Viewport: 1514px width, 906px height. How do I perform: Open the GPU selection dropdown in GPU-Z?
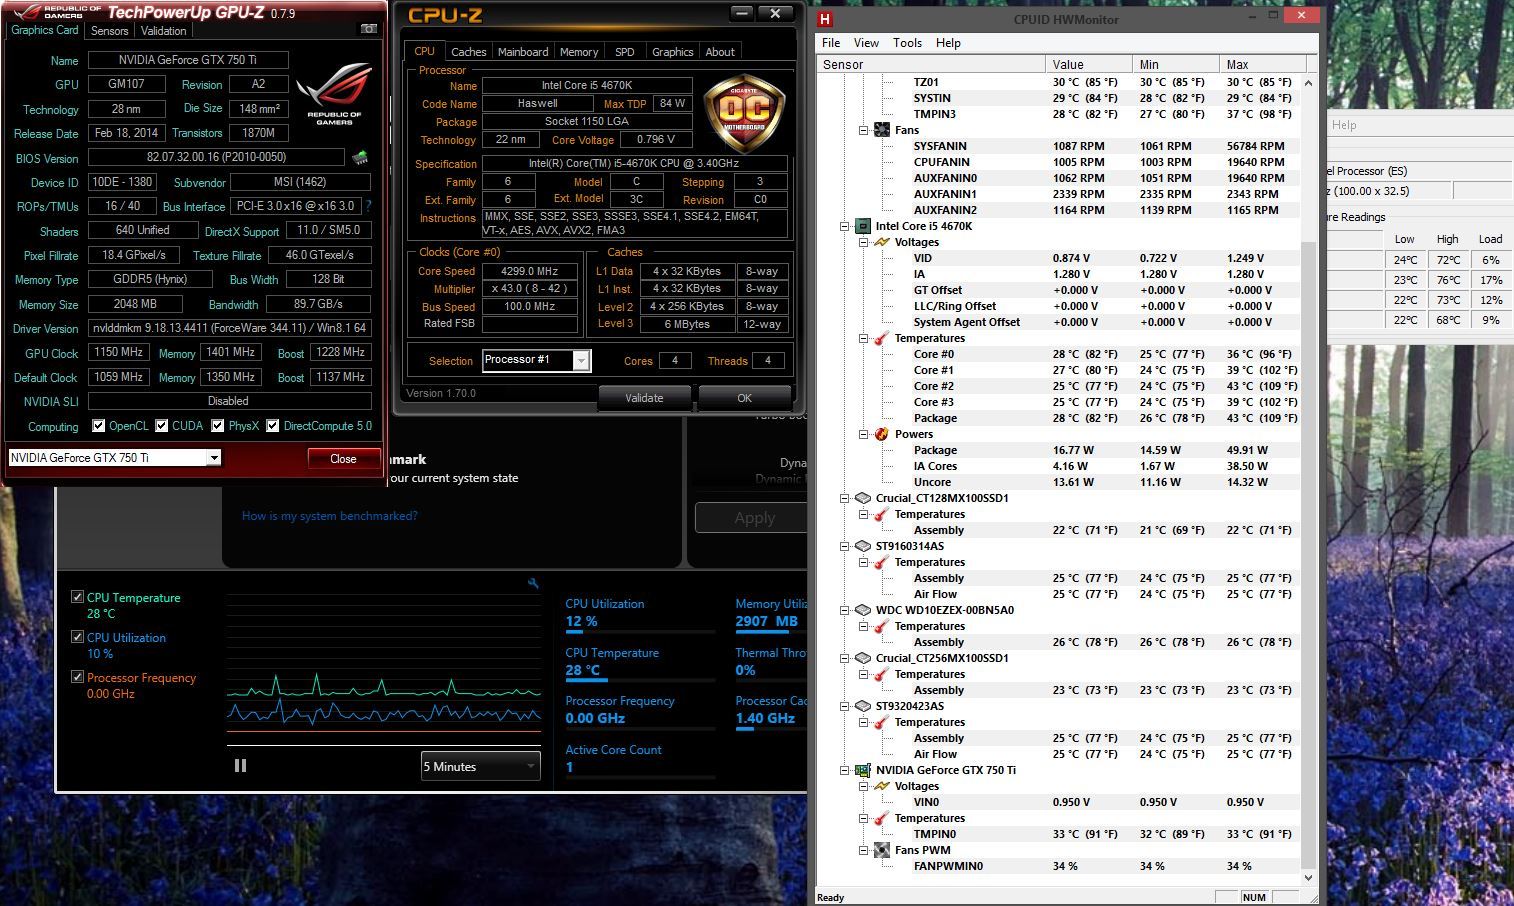(x=213, y=458)
